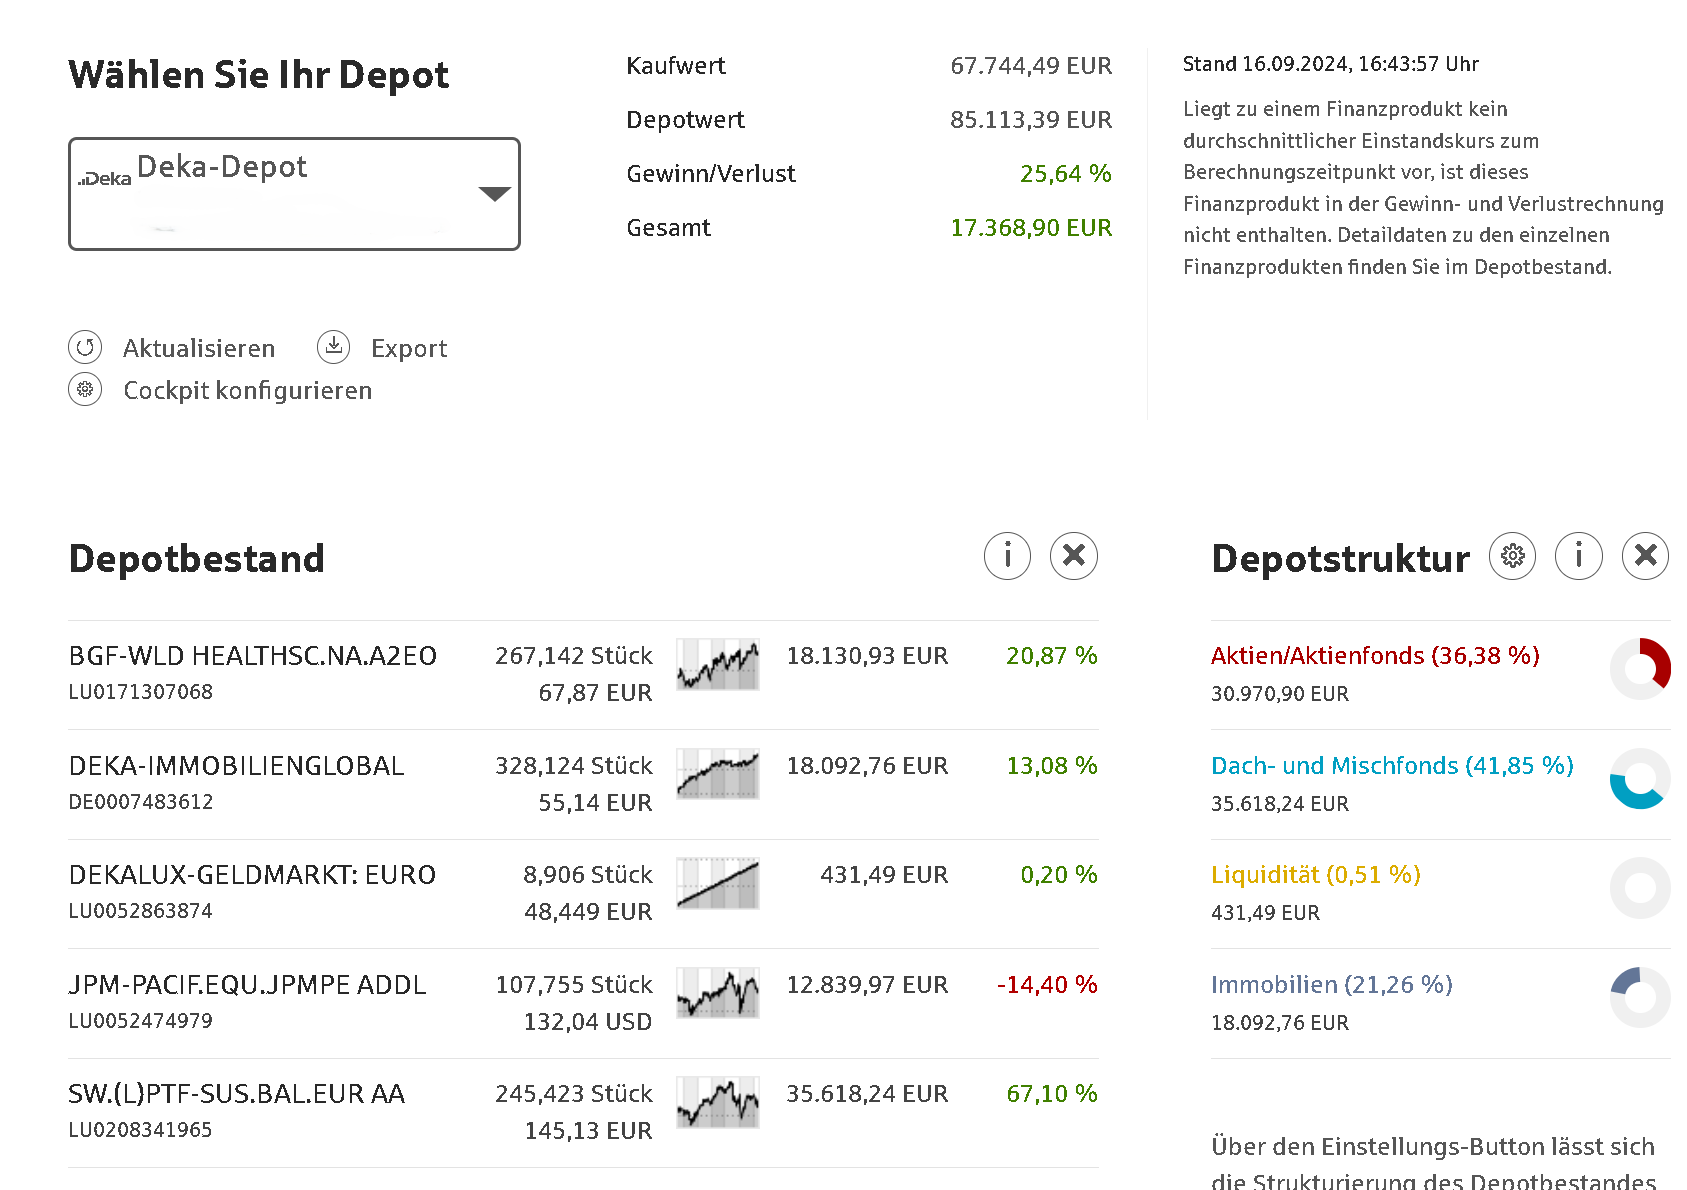1687x1190 pixels.
Task: Open SW.(L)PTF-SUS.BAL.EUR AA position
Action: [236, 1094]
